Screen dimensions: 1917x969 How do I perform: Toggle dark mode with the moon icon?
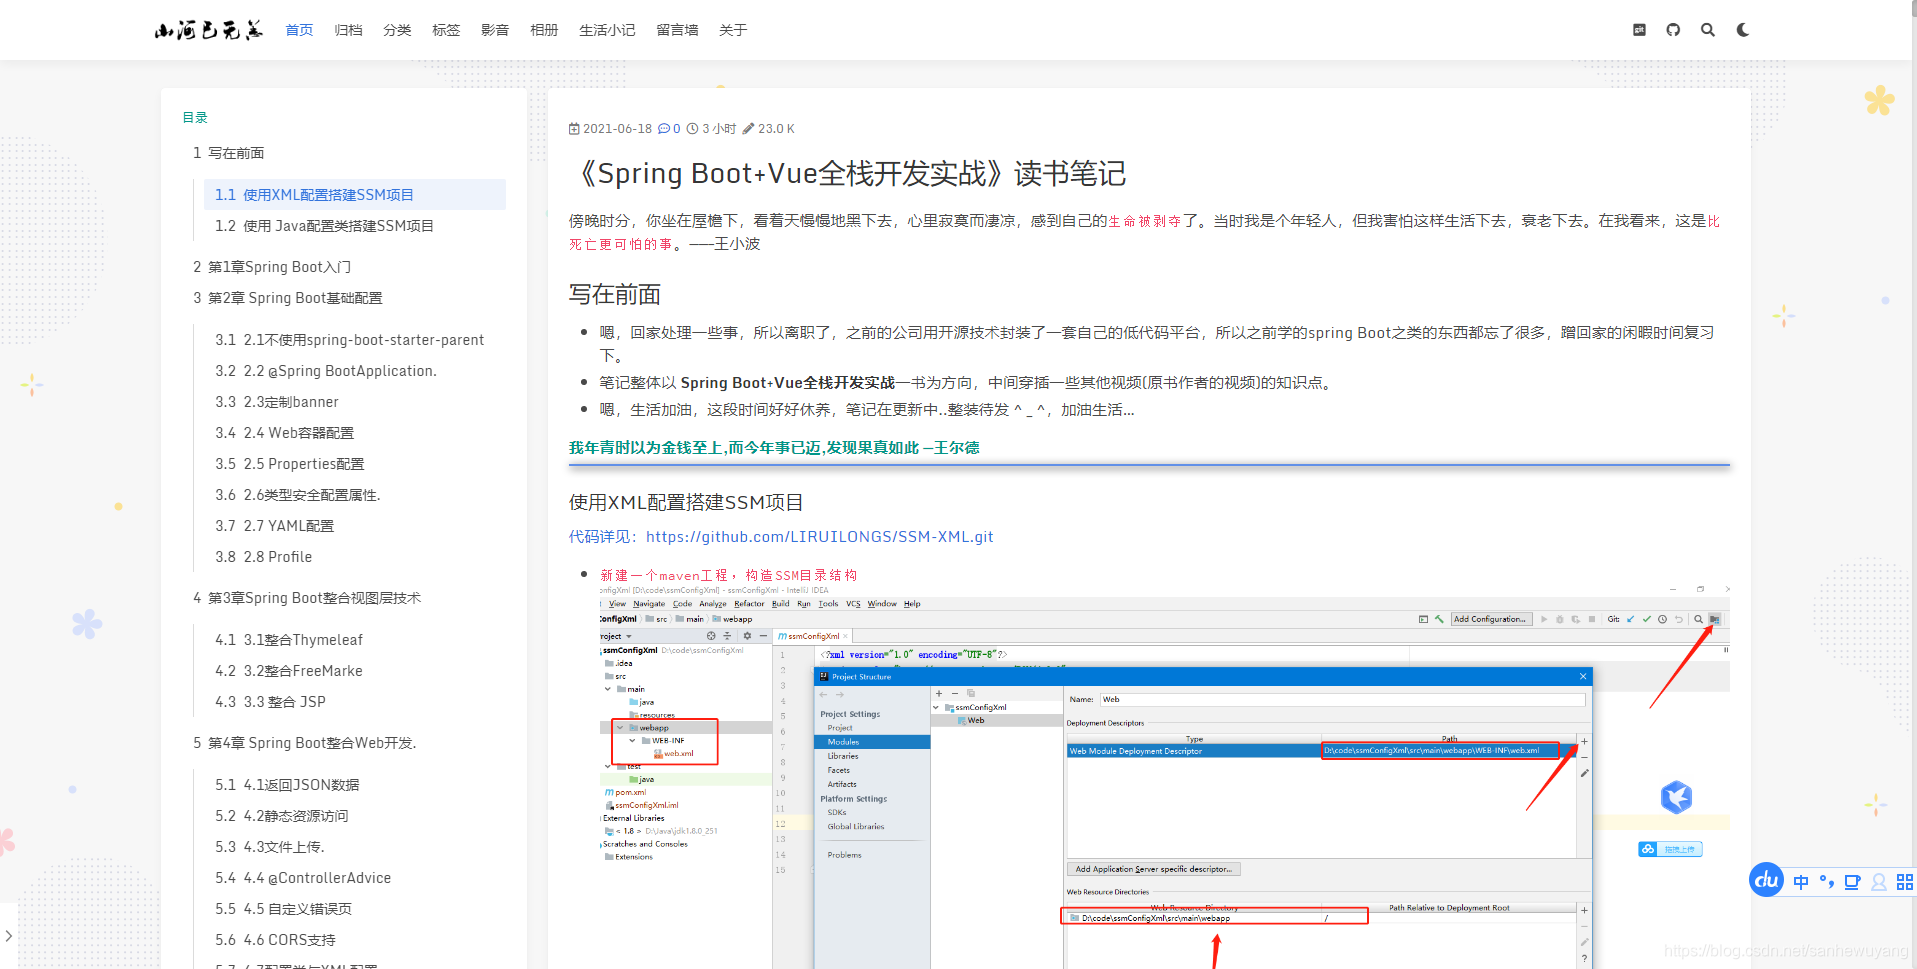click(x=1743, y=30)
